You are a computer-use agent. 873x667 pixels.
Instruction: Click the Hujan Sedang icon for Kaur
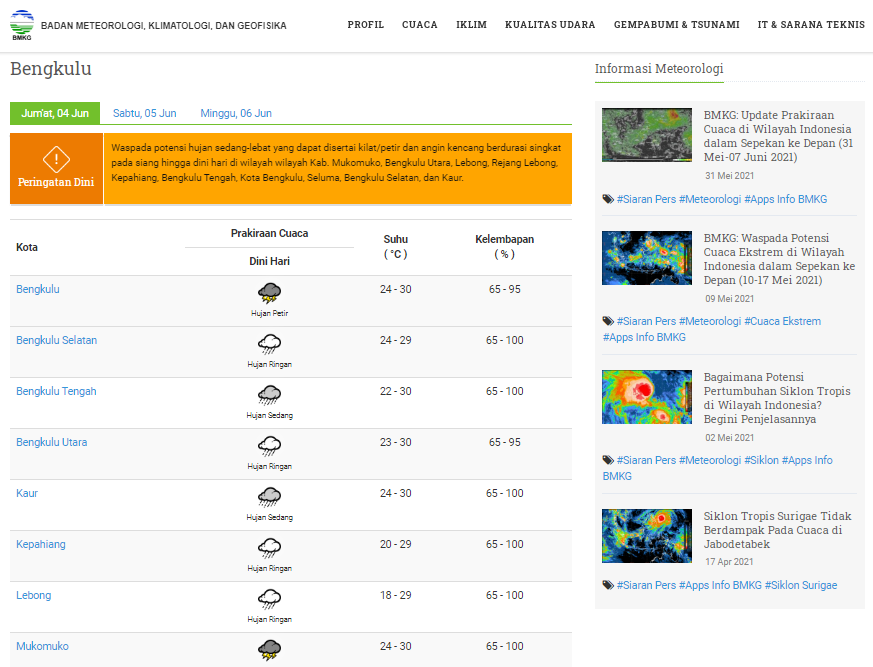[x=269, y=497]
